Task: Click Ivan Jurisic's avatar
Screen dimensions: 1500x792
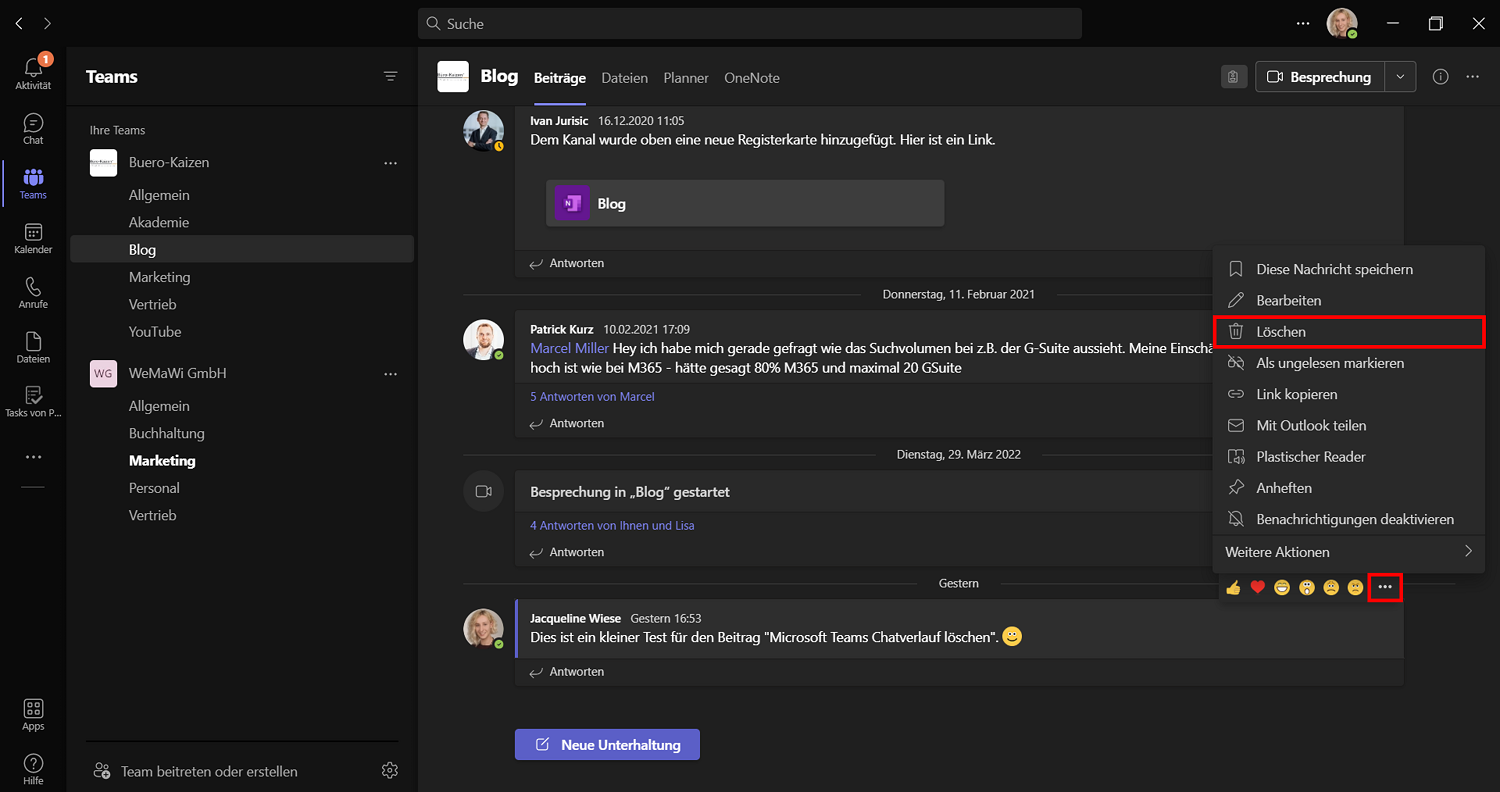Action: point(483,131)
